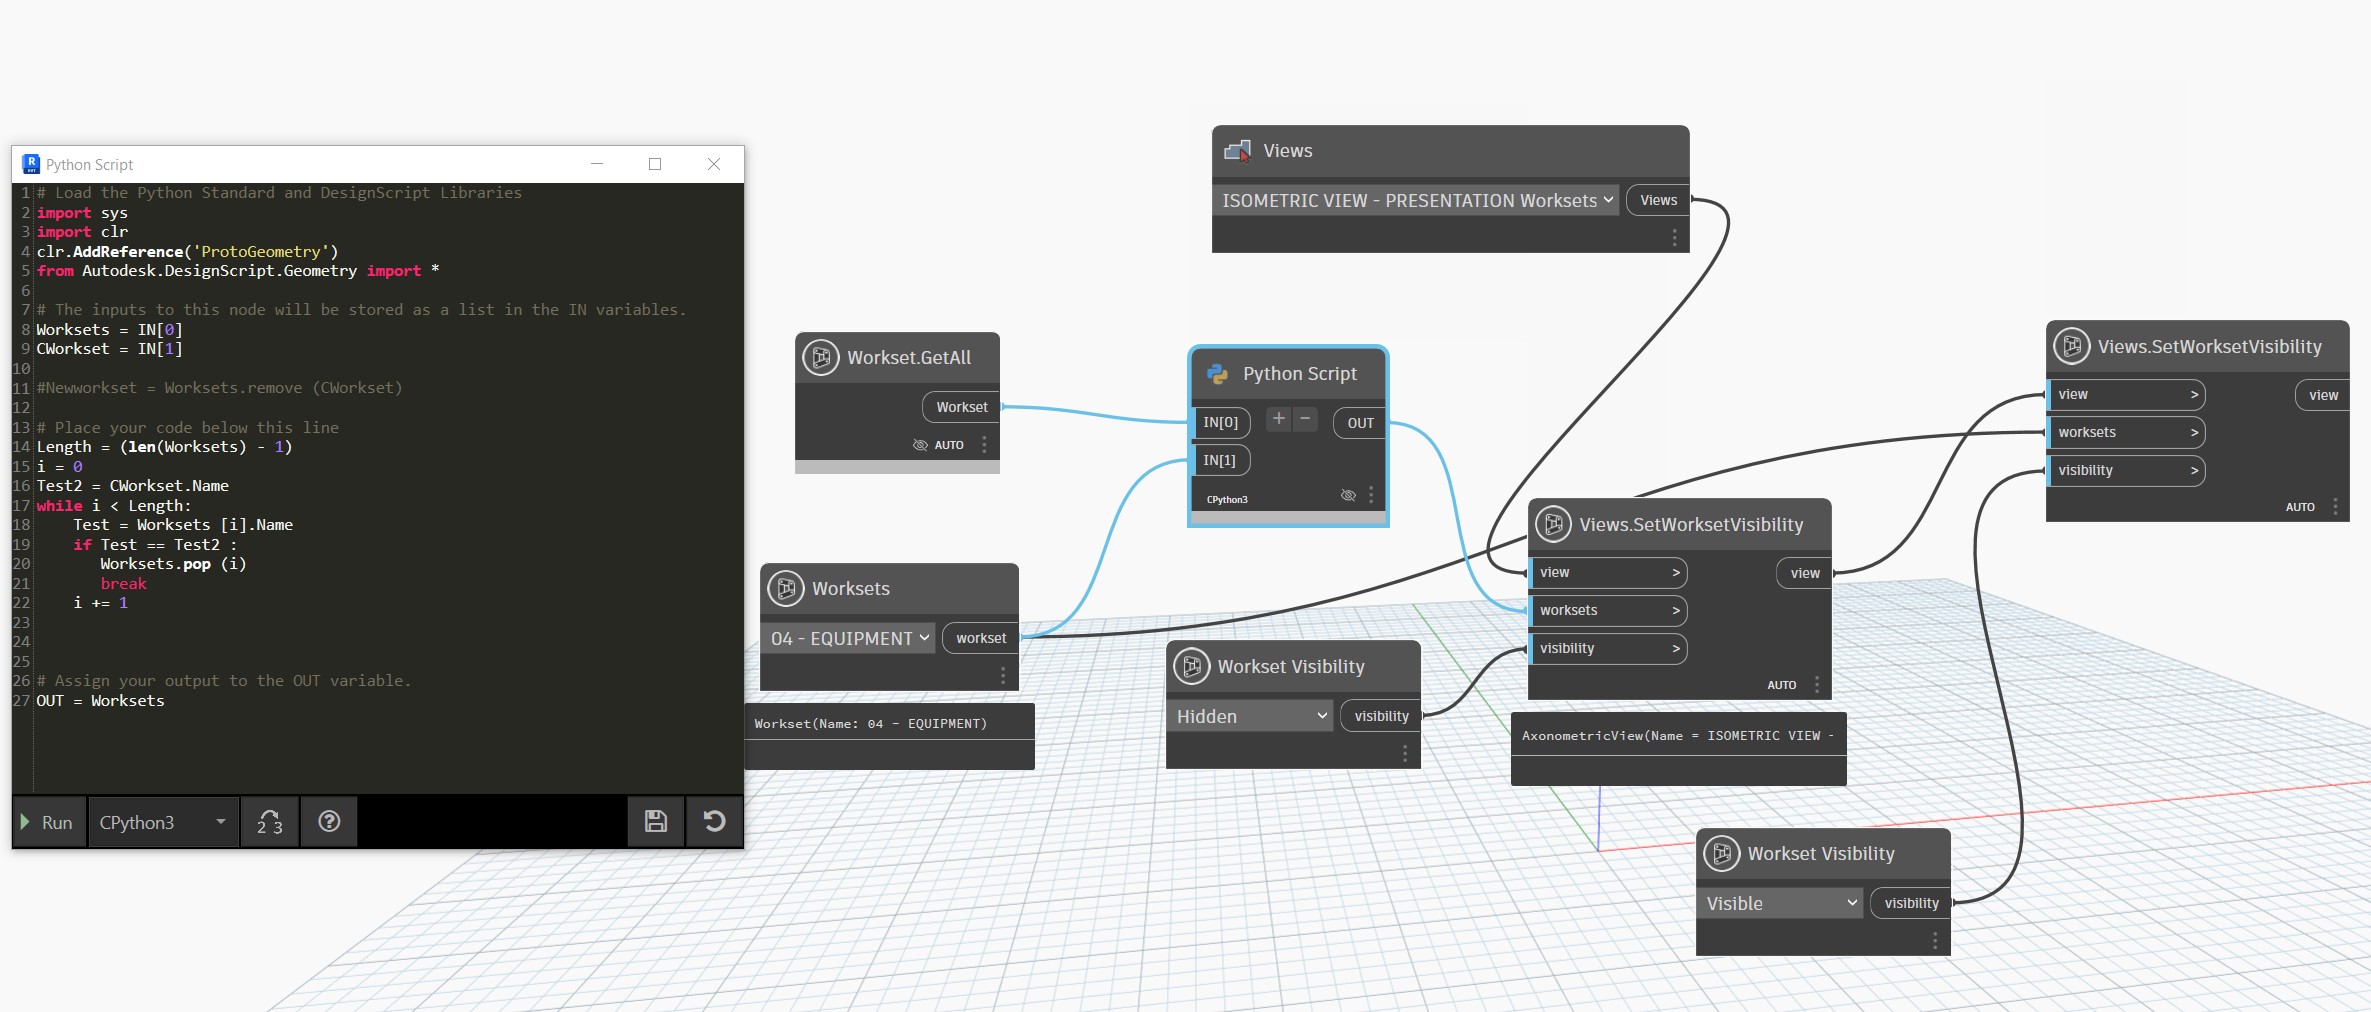The image size is (2371, 1012).
Task: Click the Visible Workset Visibility node icon
Action: coord(1722,854)
